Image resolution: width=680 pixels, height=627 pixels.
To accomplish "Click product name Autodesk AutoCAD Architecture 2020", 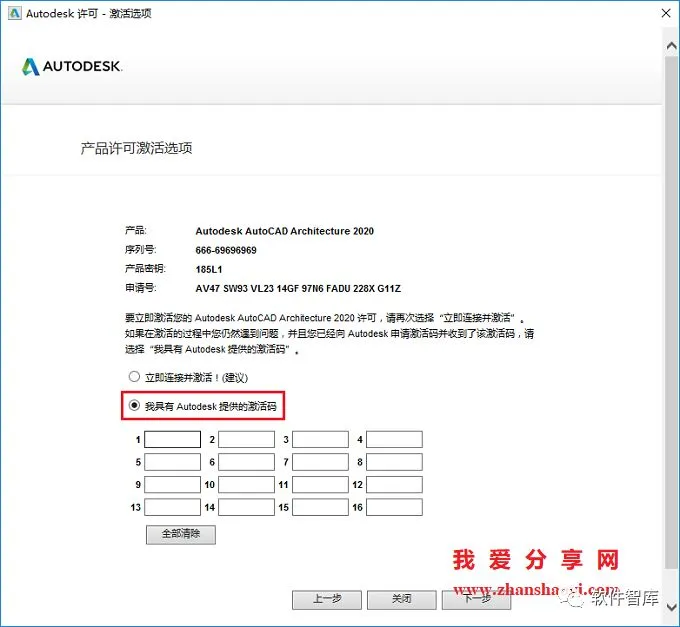I will tap(284, 231).
